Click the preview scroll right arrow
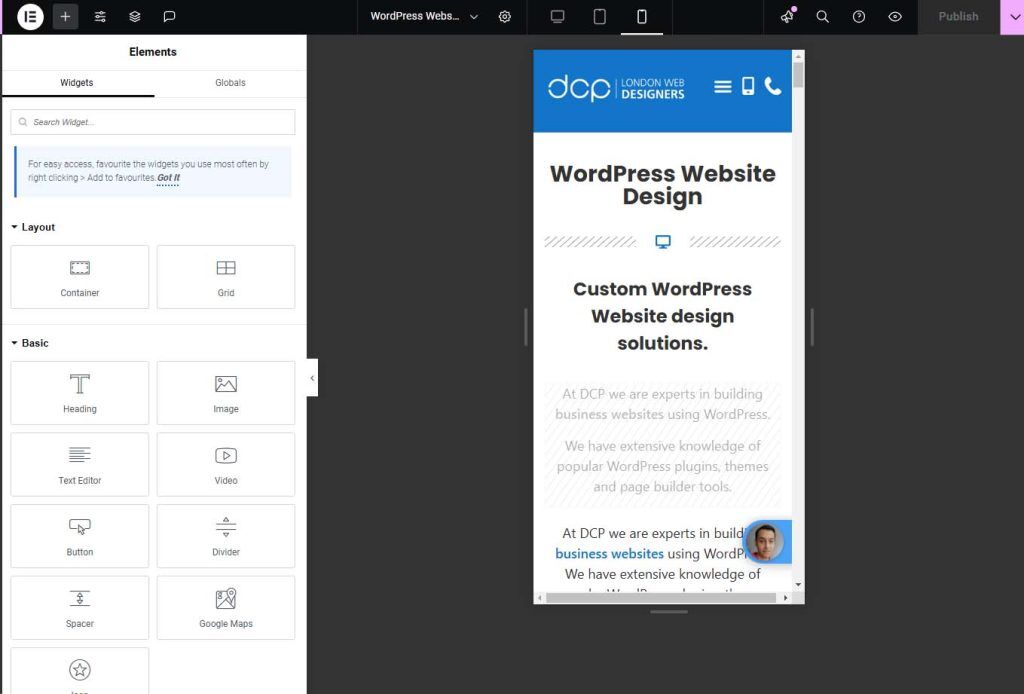Image resolution: width=1024 pixels, height=694 pixels. pos(786,597)
